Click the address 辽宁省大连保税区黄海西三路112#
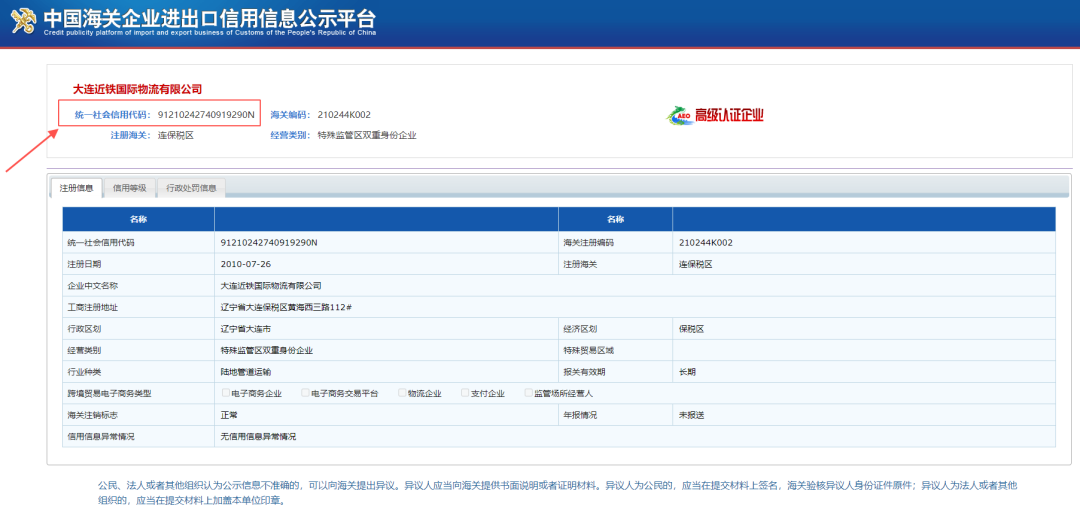The height and width of the screenshot is (509, 1080). point(287,307)
